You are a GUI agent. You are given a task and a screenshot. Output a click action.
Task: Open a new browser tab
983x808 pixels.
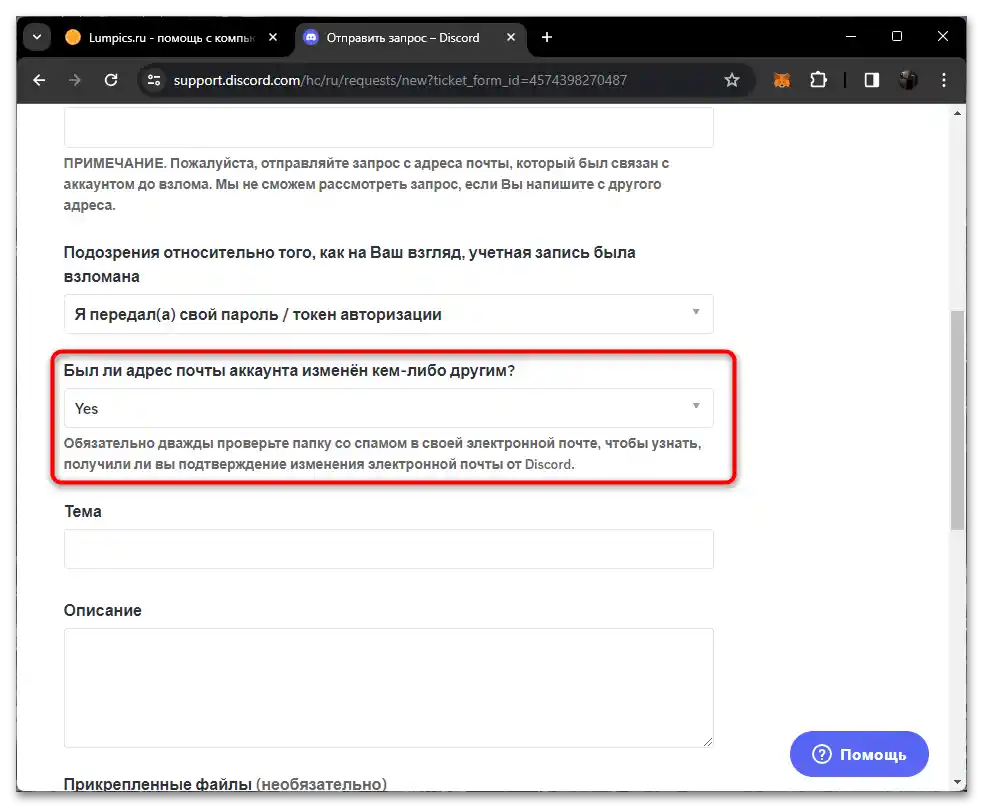[547, 38]
